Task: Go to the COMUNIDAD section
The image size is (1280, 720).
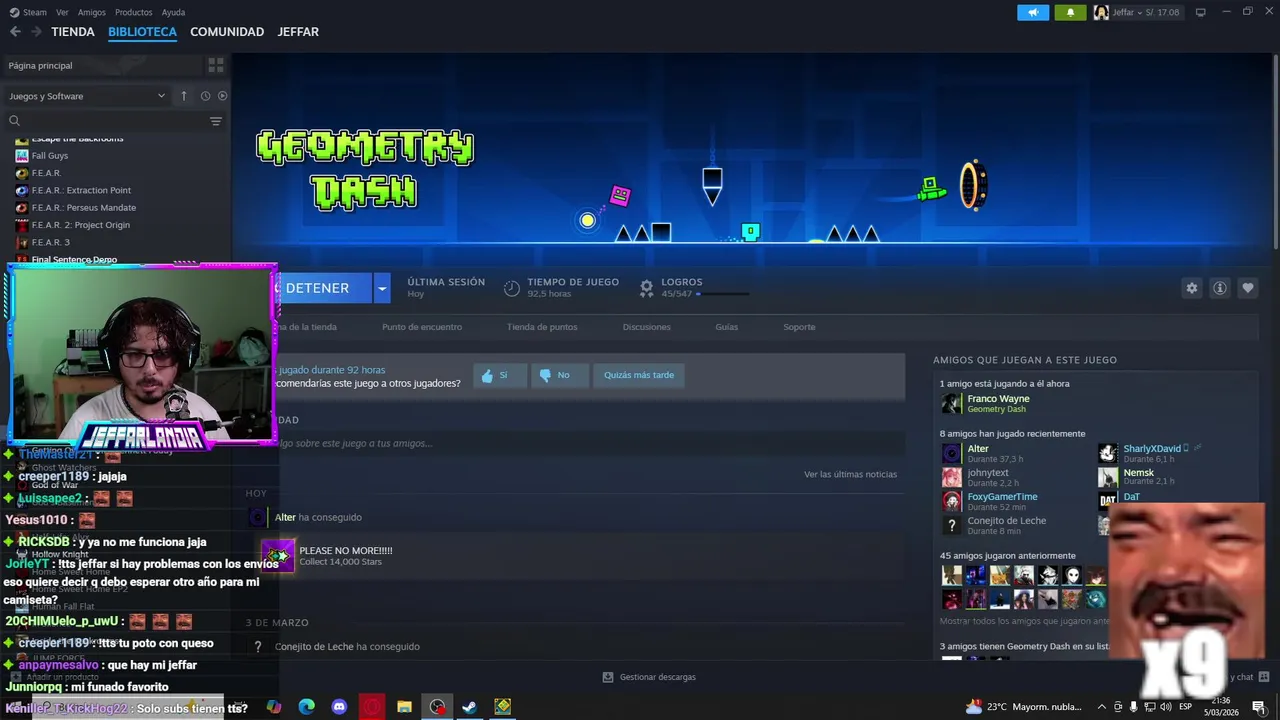Action: point(227,32)
